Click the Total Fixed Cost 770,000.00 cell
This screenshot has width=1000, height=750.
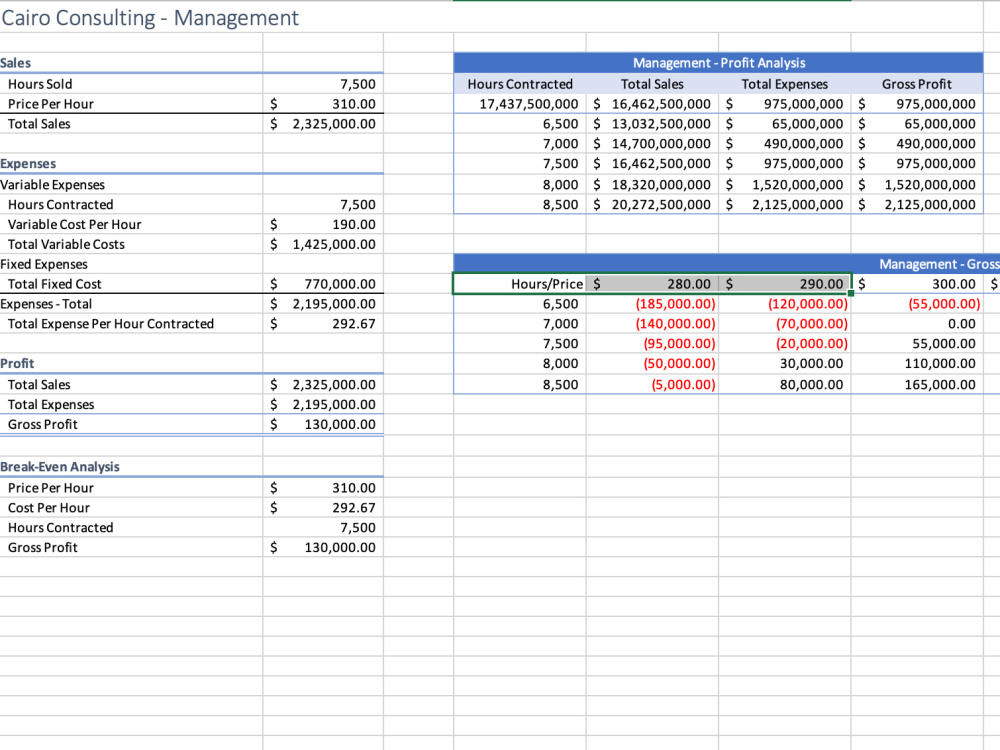(x=323, y=284)
